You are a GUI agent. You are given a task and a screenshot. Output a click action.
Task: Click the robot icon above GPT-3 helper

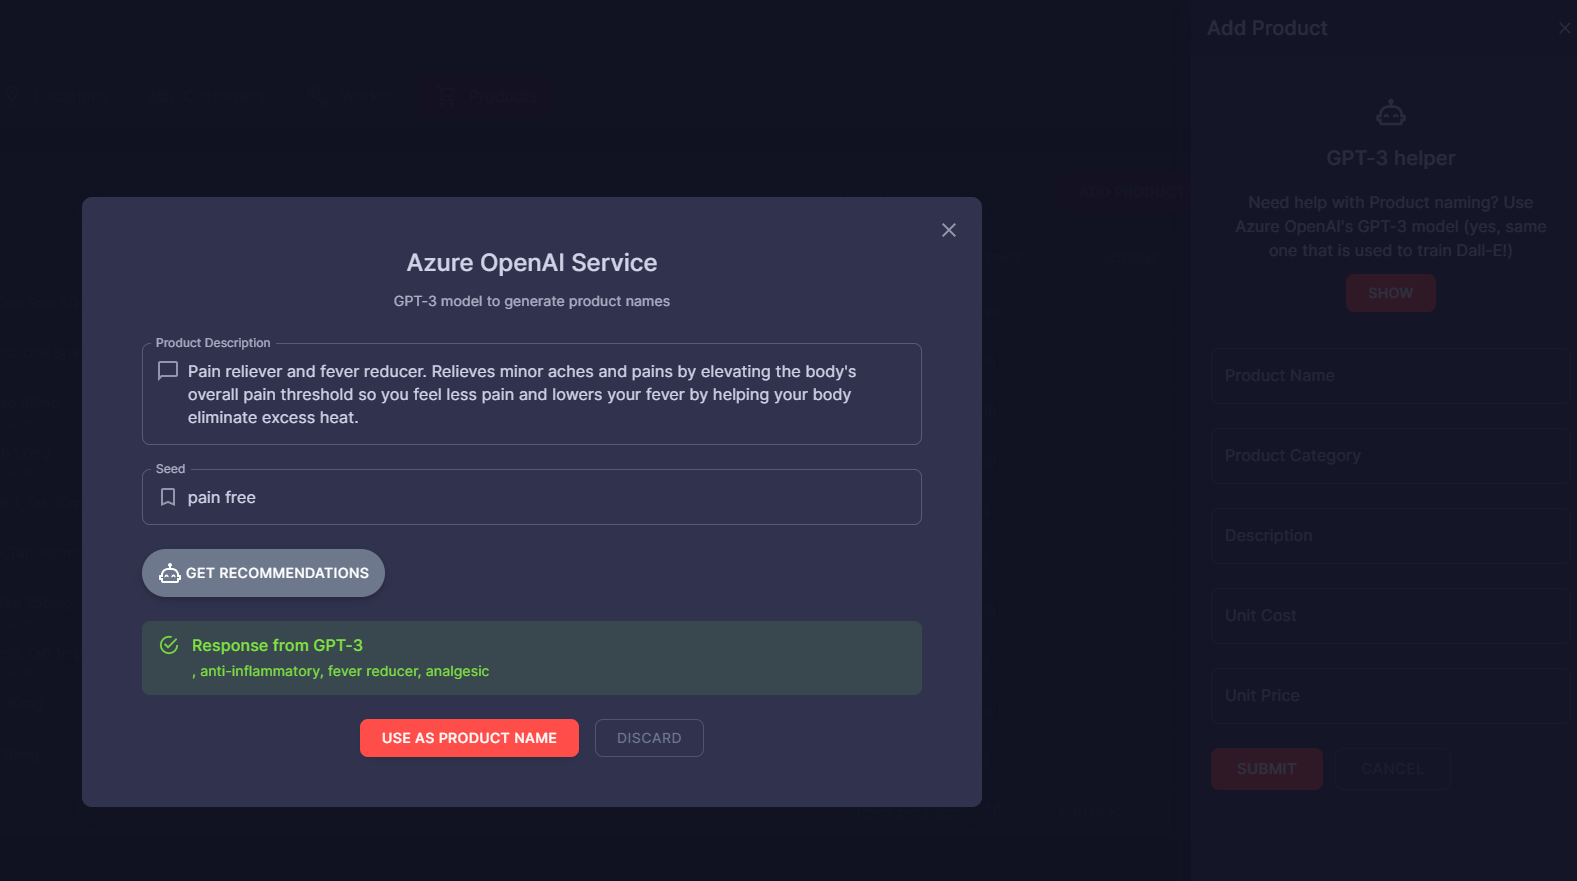tap(1390, 113)
